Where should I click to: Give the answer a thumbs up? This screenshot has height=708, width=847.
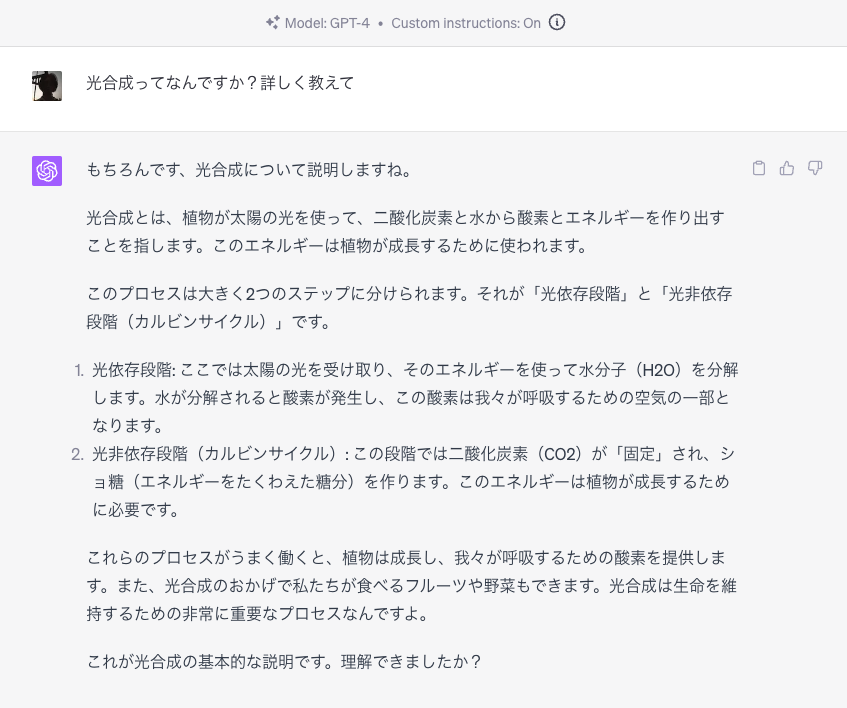tap(786, 168)
